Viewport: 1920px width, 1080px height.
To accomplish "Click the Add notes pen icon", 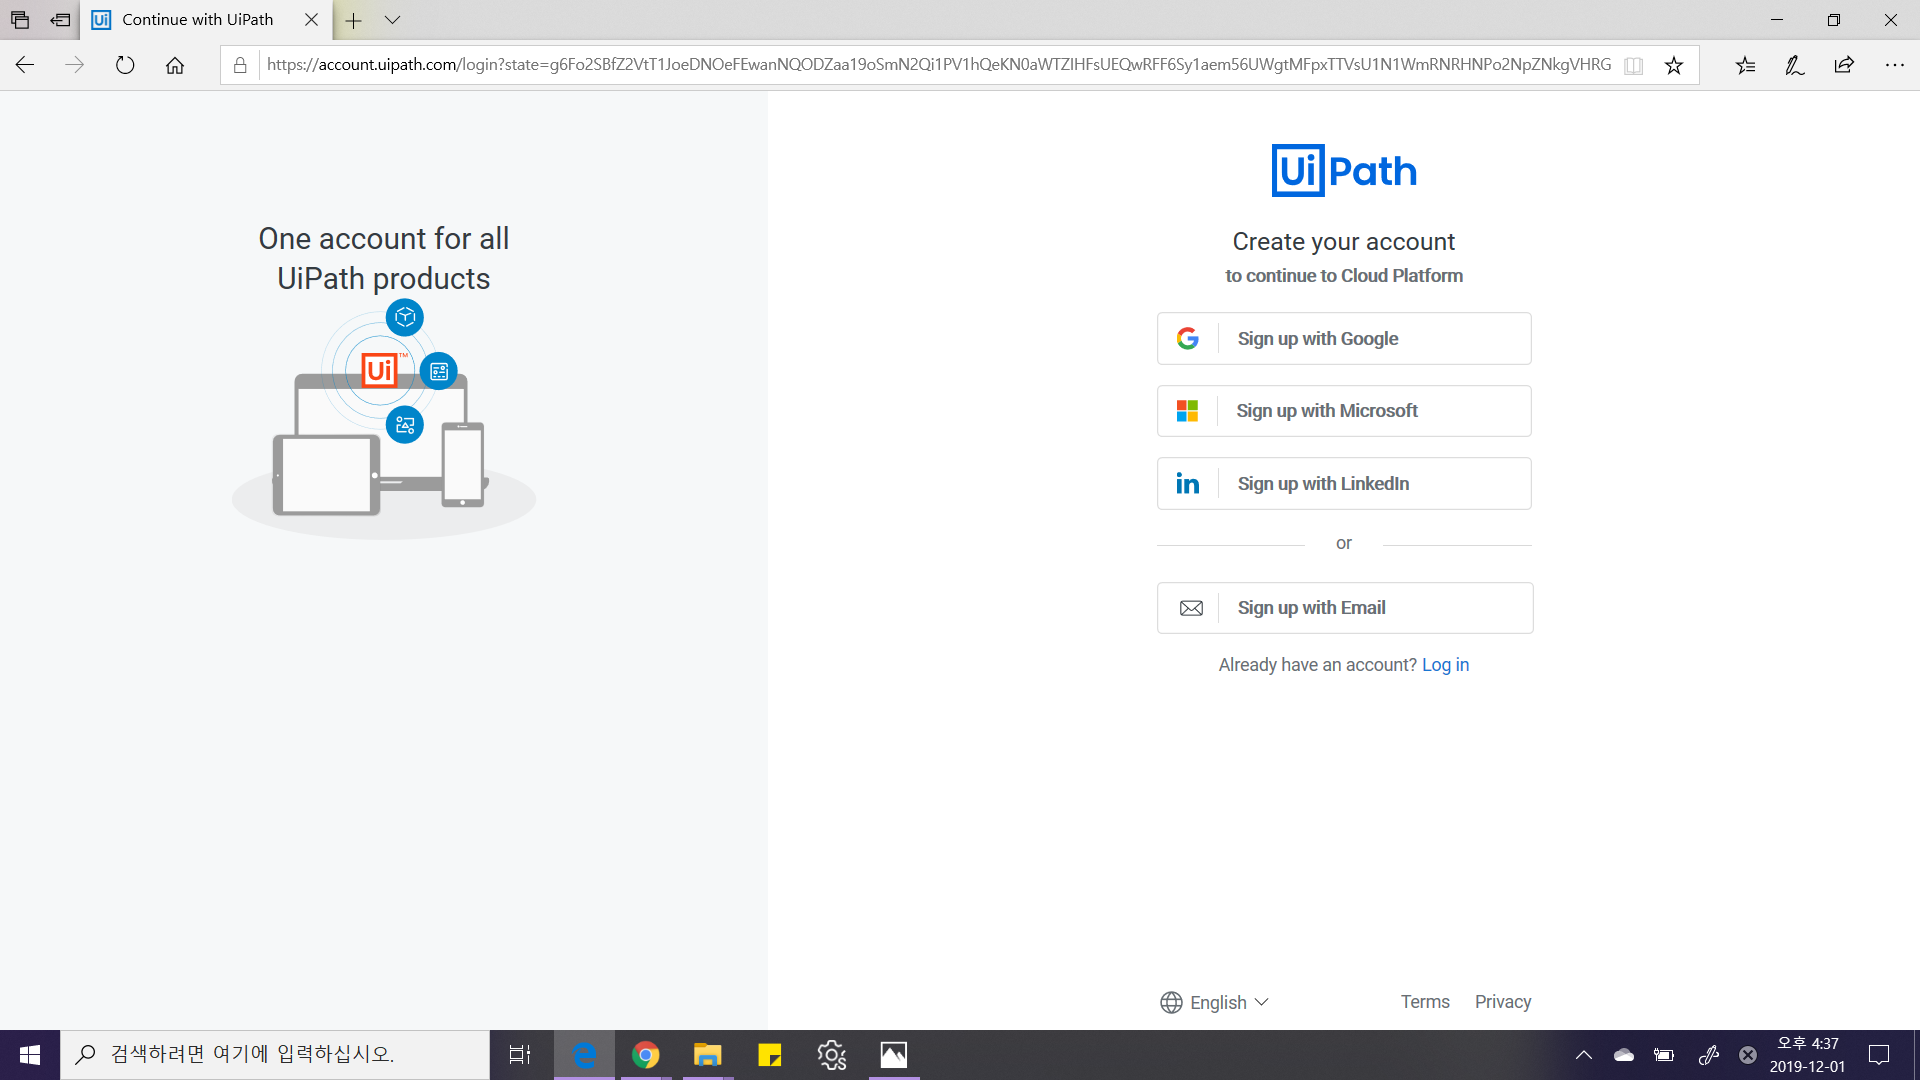I will 1795,65.
